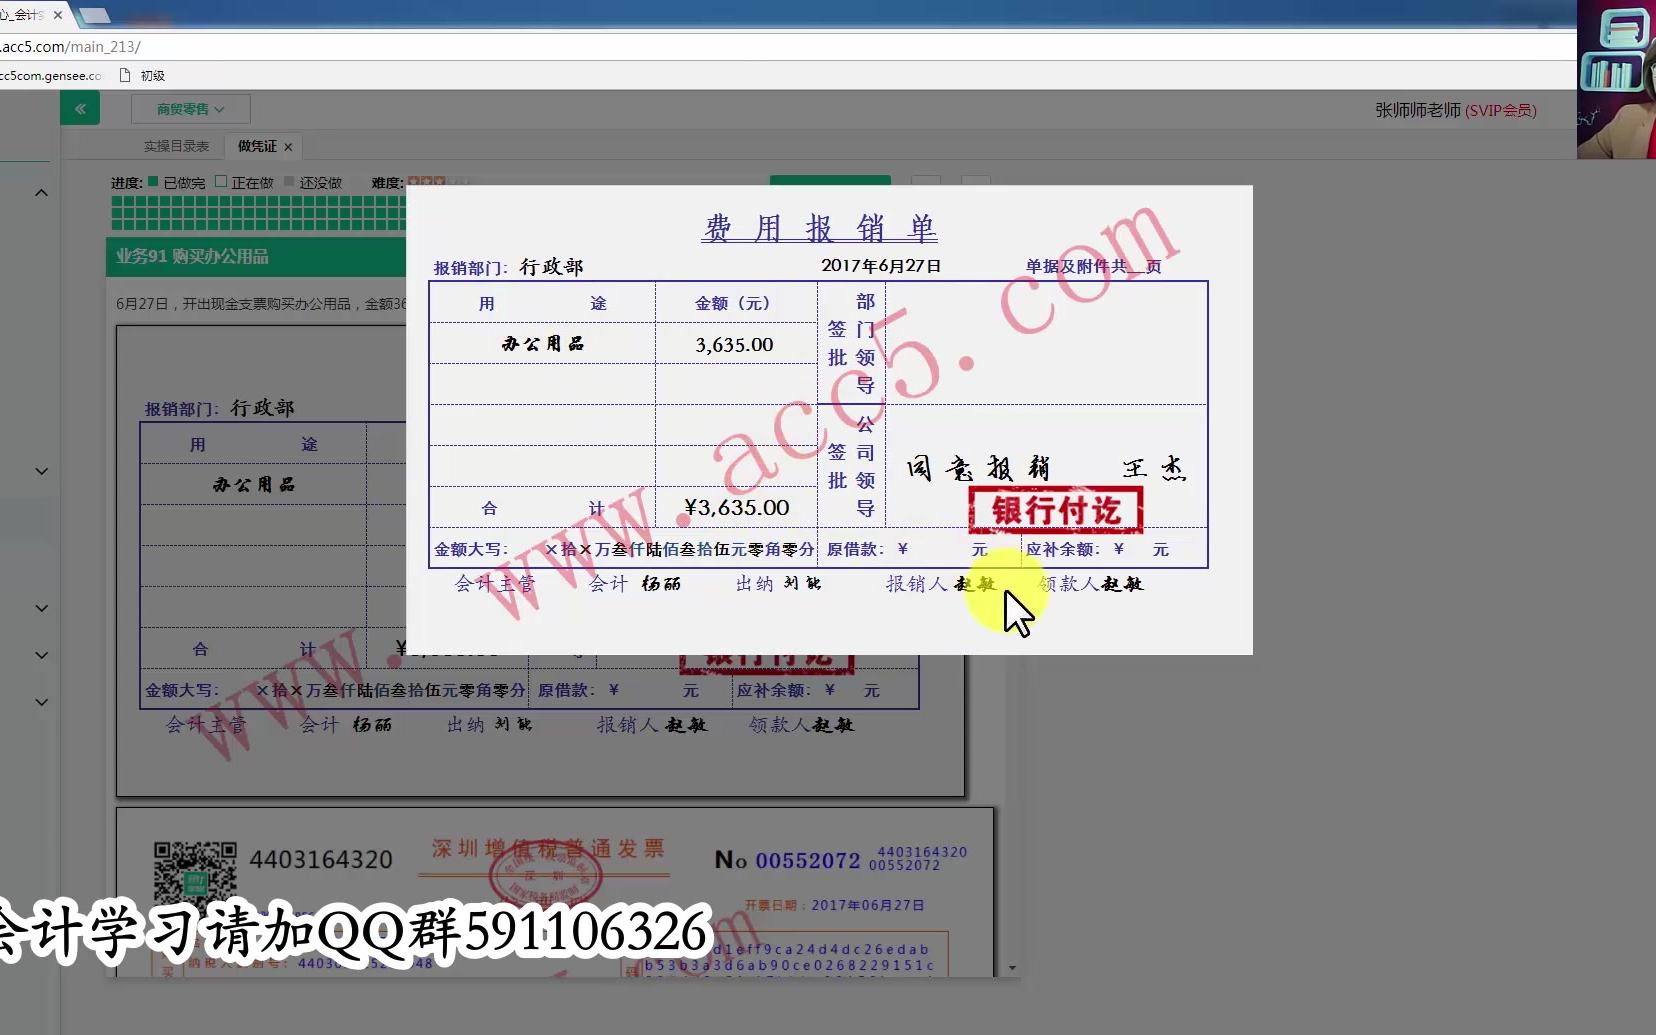This screenshot has width=1656, height=1035.
Task: Click the 已做完 progress legend square
Action: (153, 182)
